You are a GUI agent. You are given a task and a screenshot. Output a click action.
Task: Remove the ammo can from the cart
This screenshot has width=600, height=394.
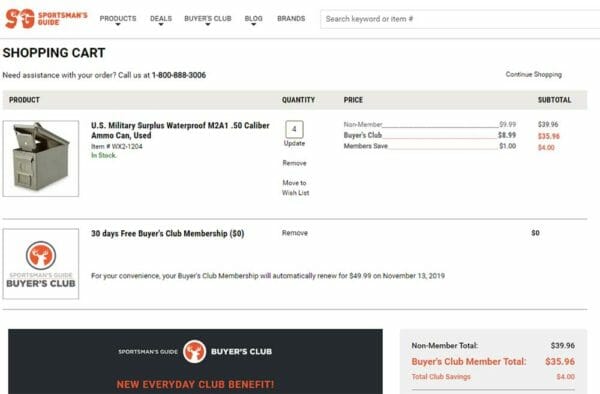click(294, 163)
